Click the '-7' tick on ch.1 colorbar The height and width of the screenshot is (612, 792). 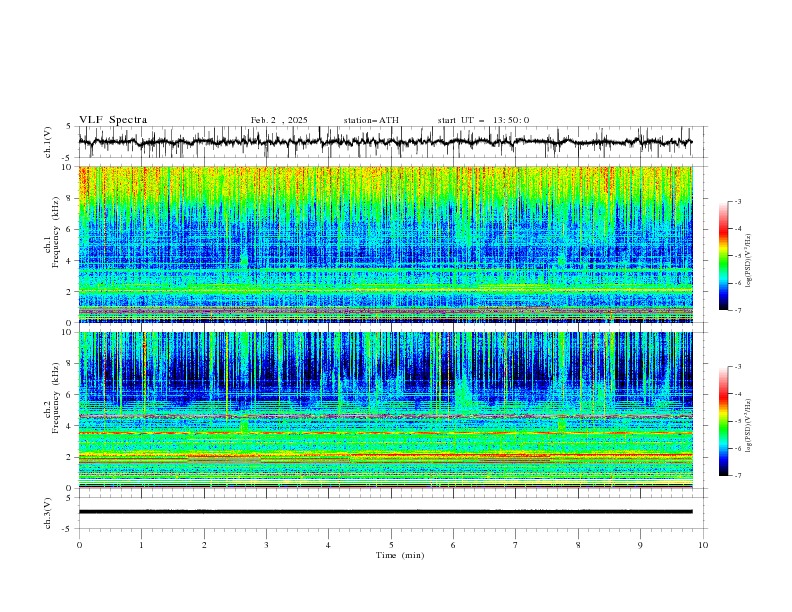coord(737,310)
